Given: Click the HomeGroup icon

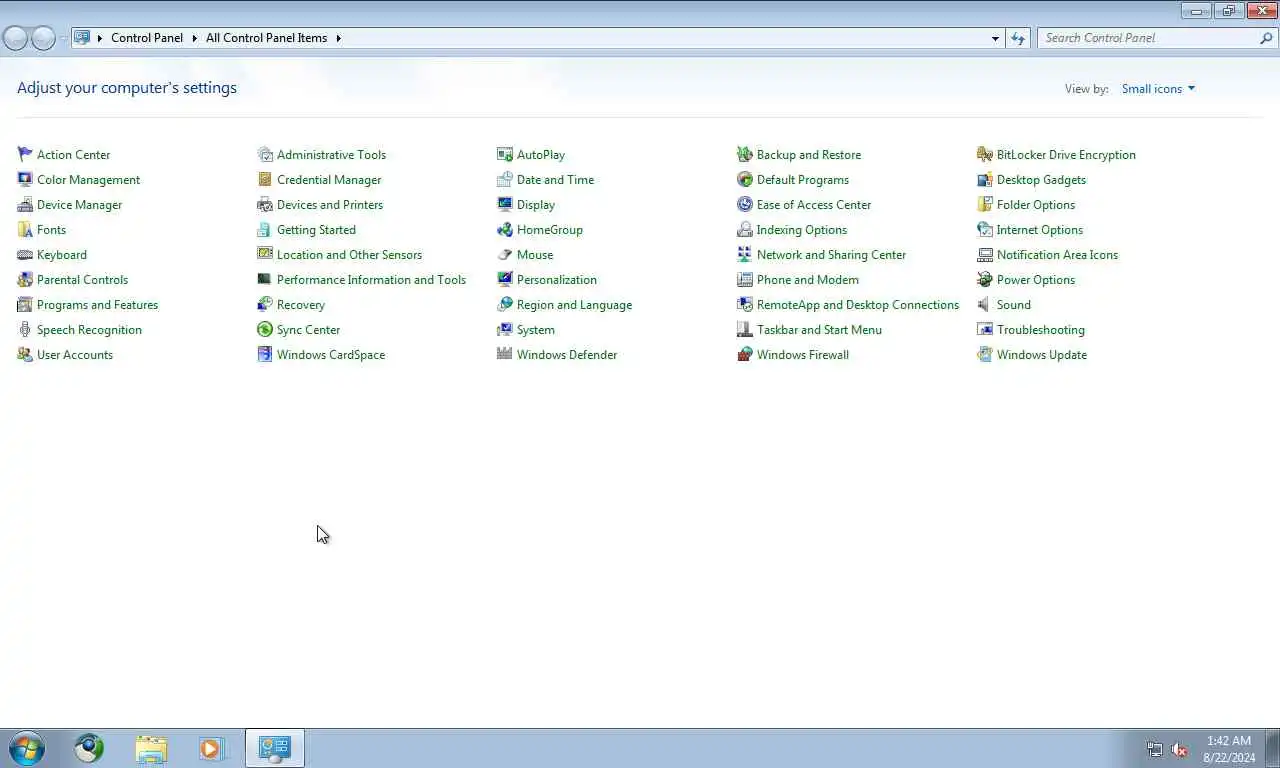Looking at the screenshot, I should coord(505,229).
